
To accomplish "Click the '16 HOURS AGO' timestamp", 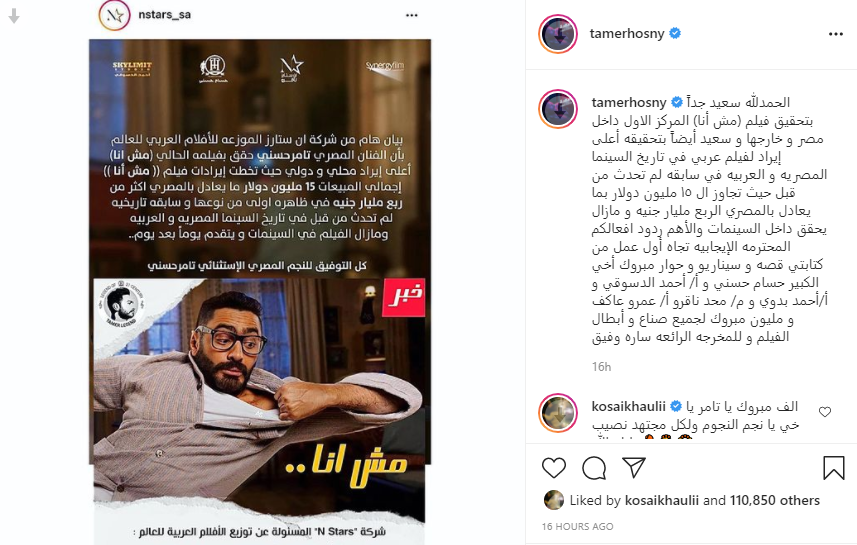I will coord(577,526).
